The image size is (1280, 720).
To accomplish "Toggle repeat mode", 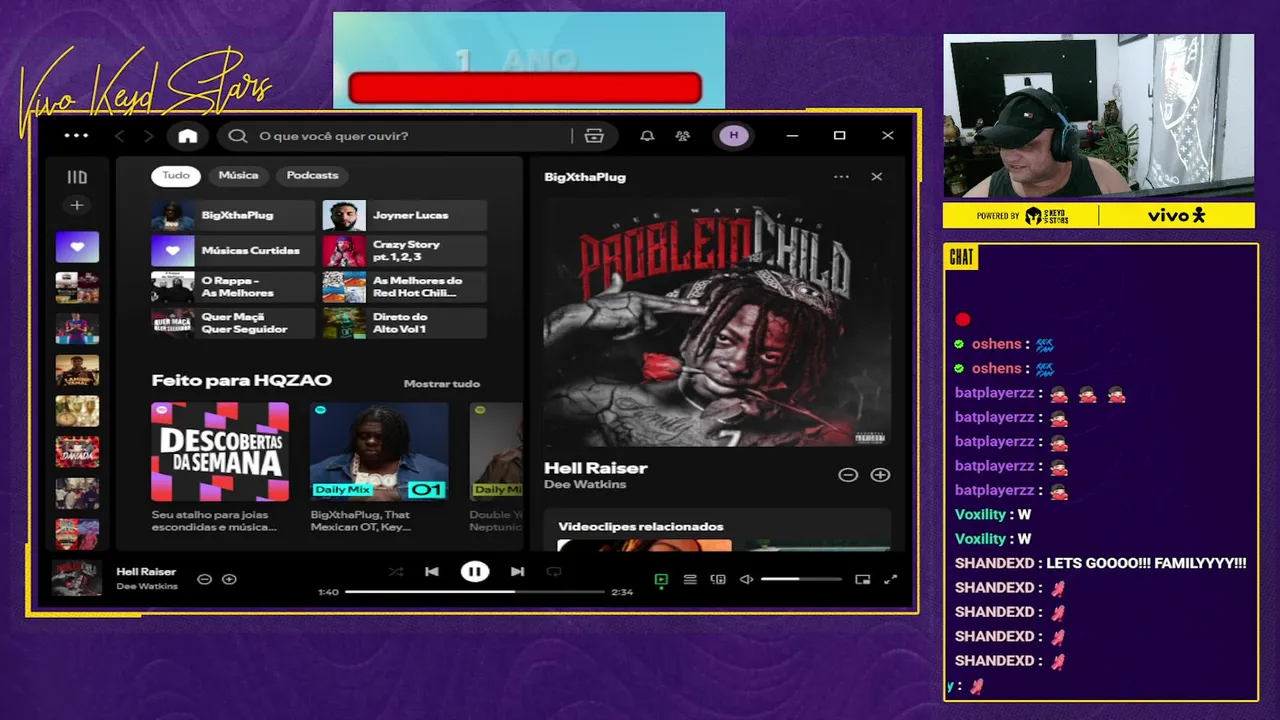I will (554, 572).
